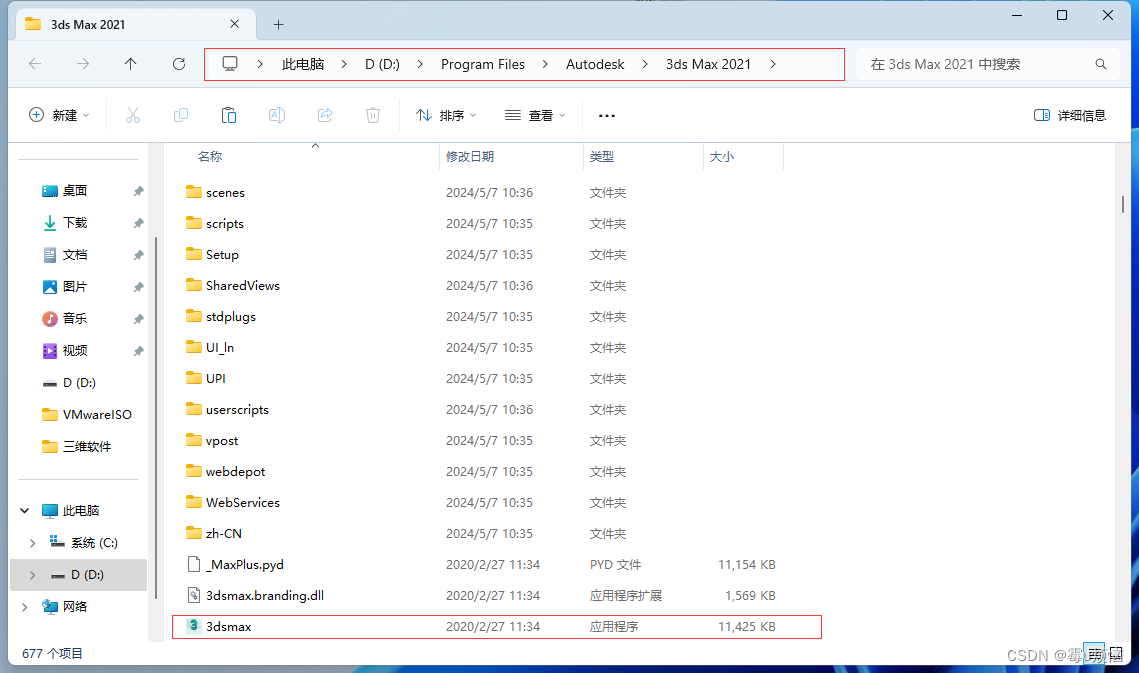Click the Back navigation arrow
This screenshot has width=1139, height=673.
pos(35,64)
